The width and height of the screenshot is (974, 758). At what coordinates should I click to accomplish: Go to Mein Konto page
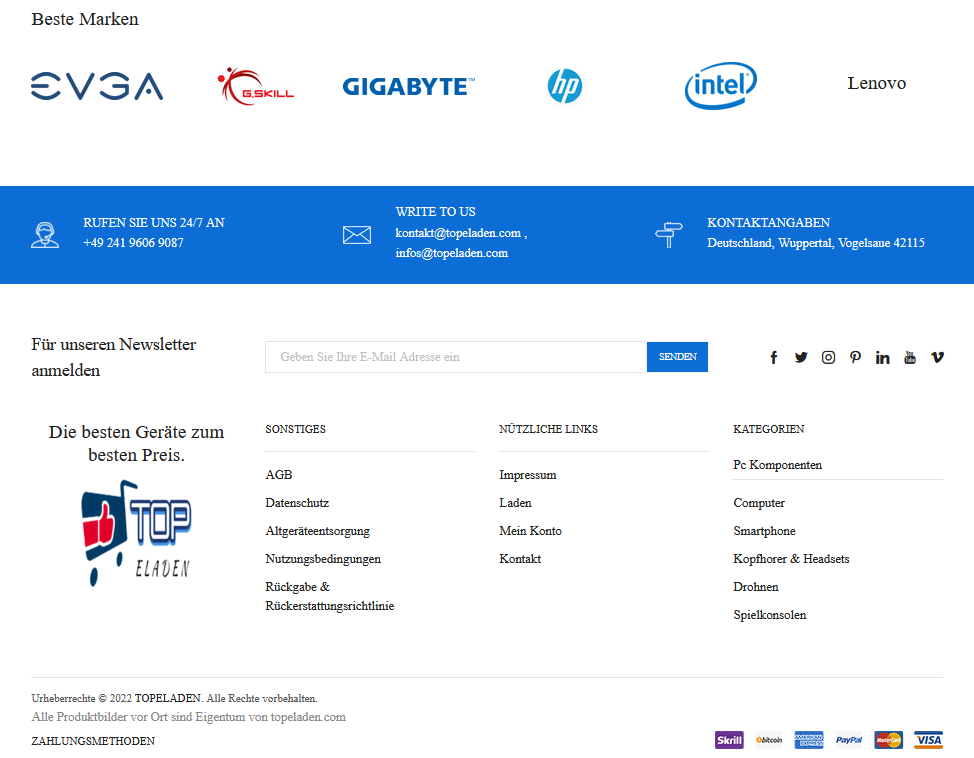point(530,531)
